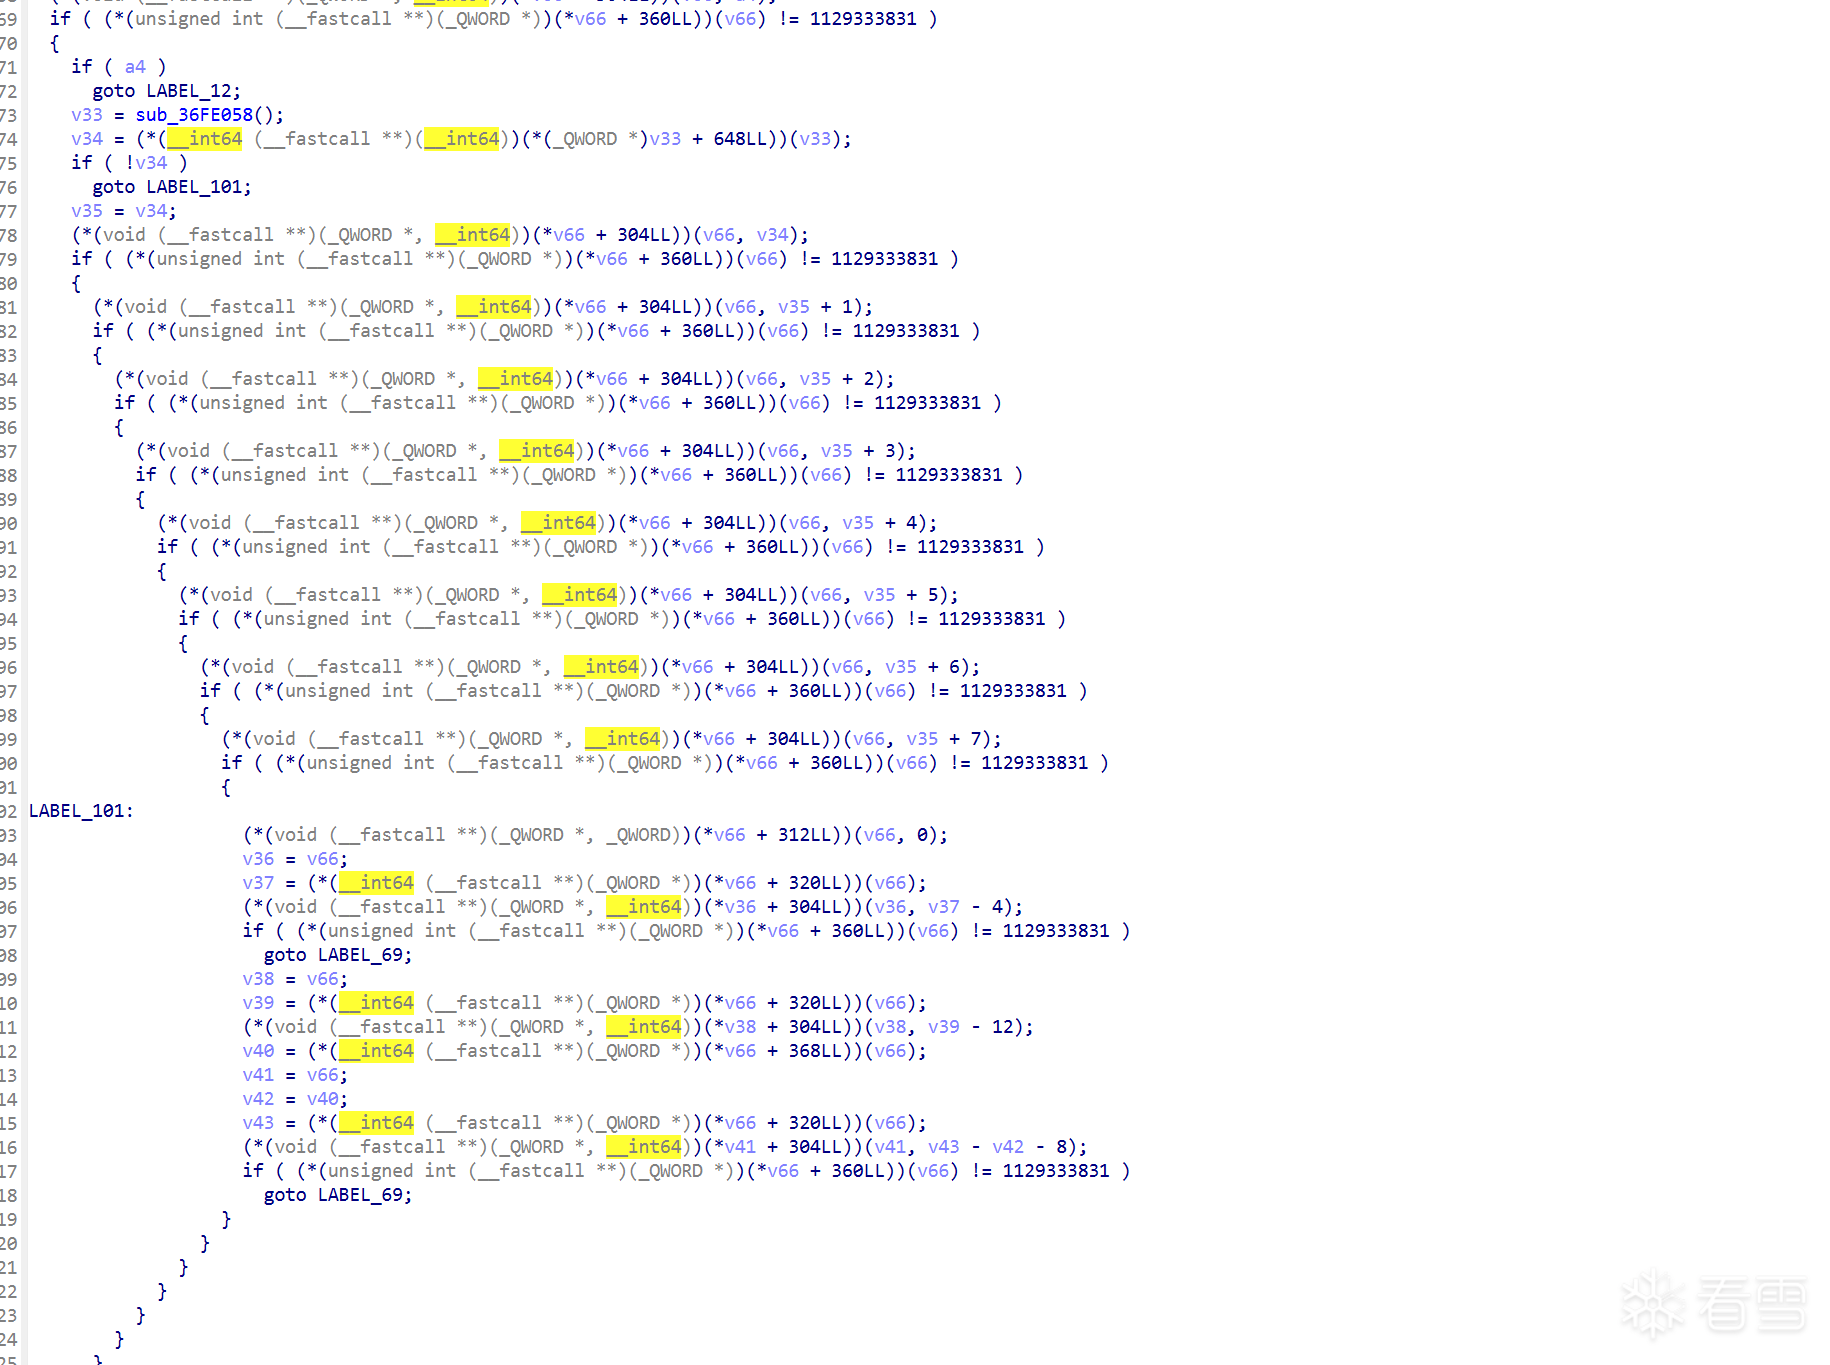Click variable a4 in the if condition
The height and width of the screenshot is (1365, 1830).
coord(135,67)
